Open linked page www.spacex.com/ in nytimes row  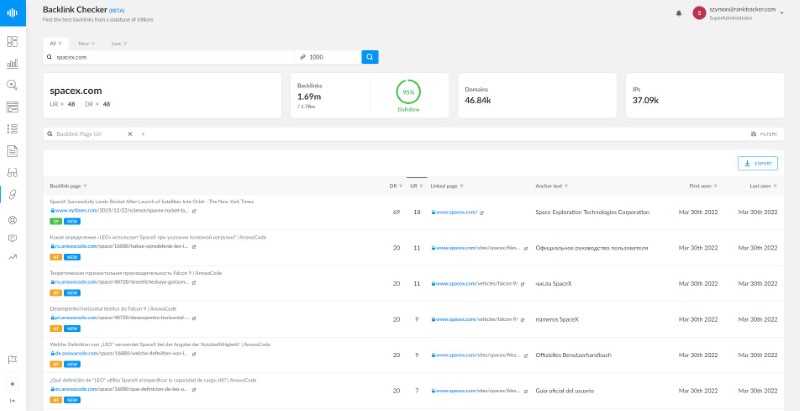[x=454, y=212]
